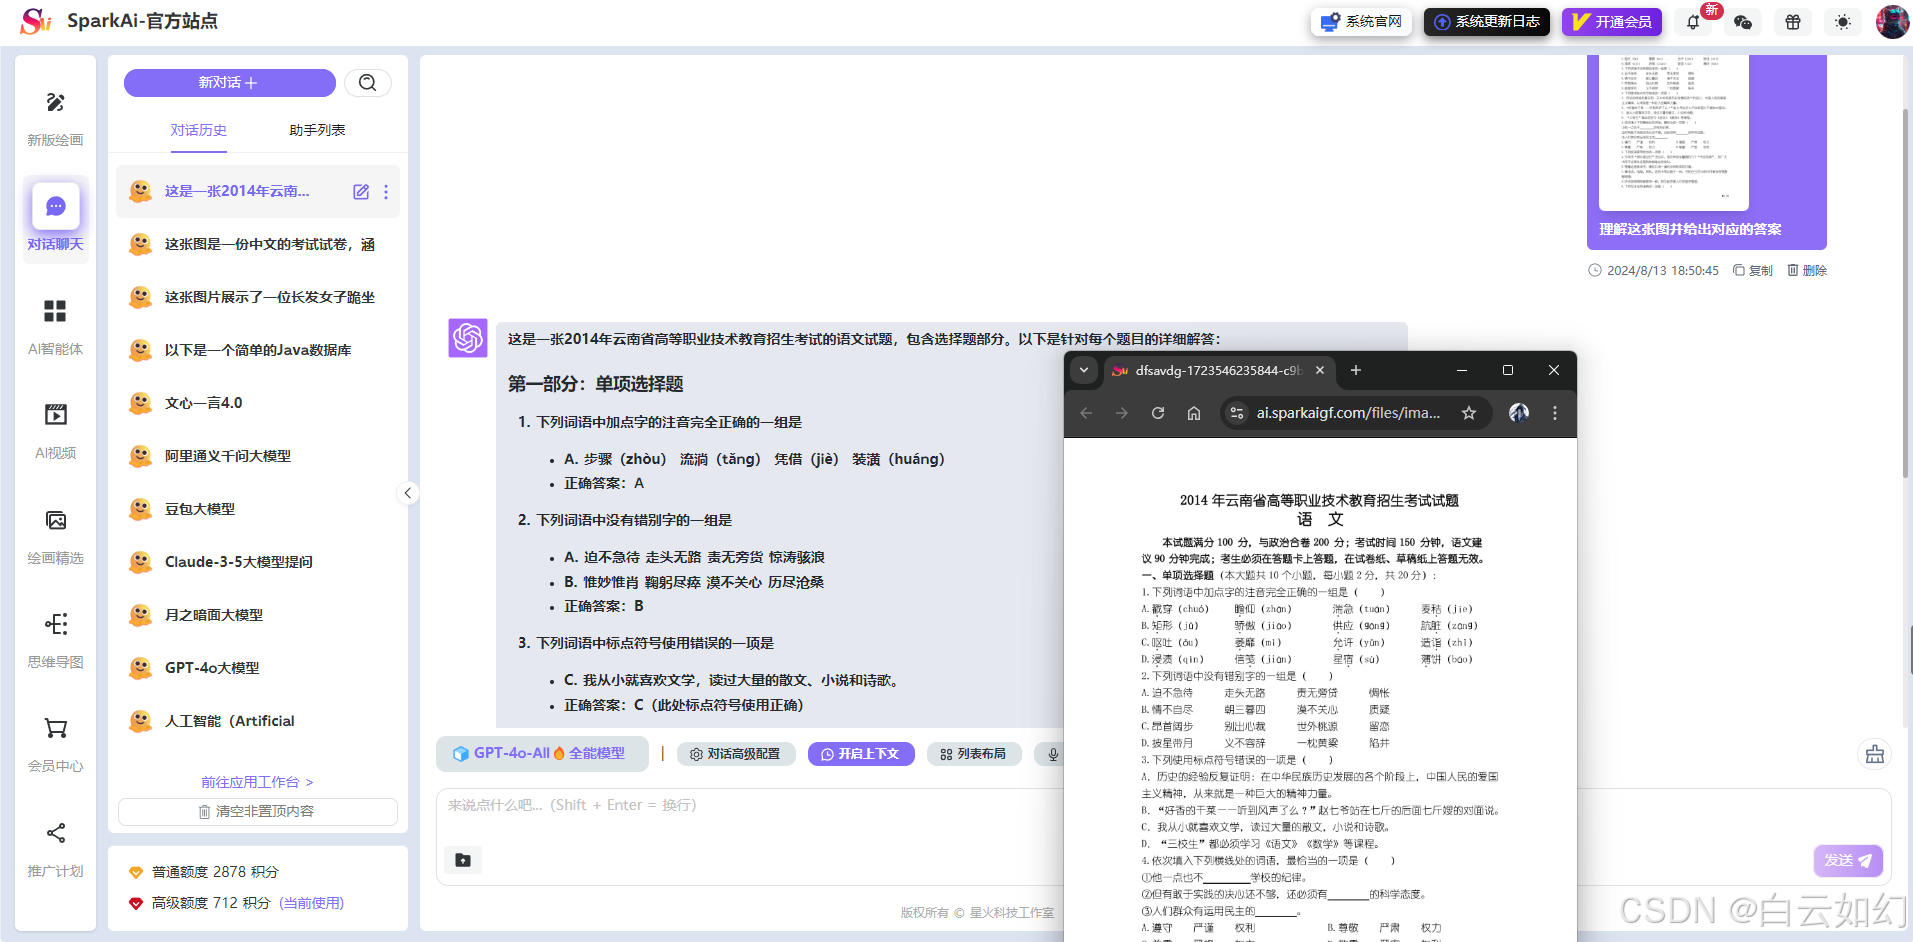Click the SparkAi logo in the header
Screen dimensions: 1913x942
(x=36, y=20)
